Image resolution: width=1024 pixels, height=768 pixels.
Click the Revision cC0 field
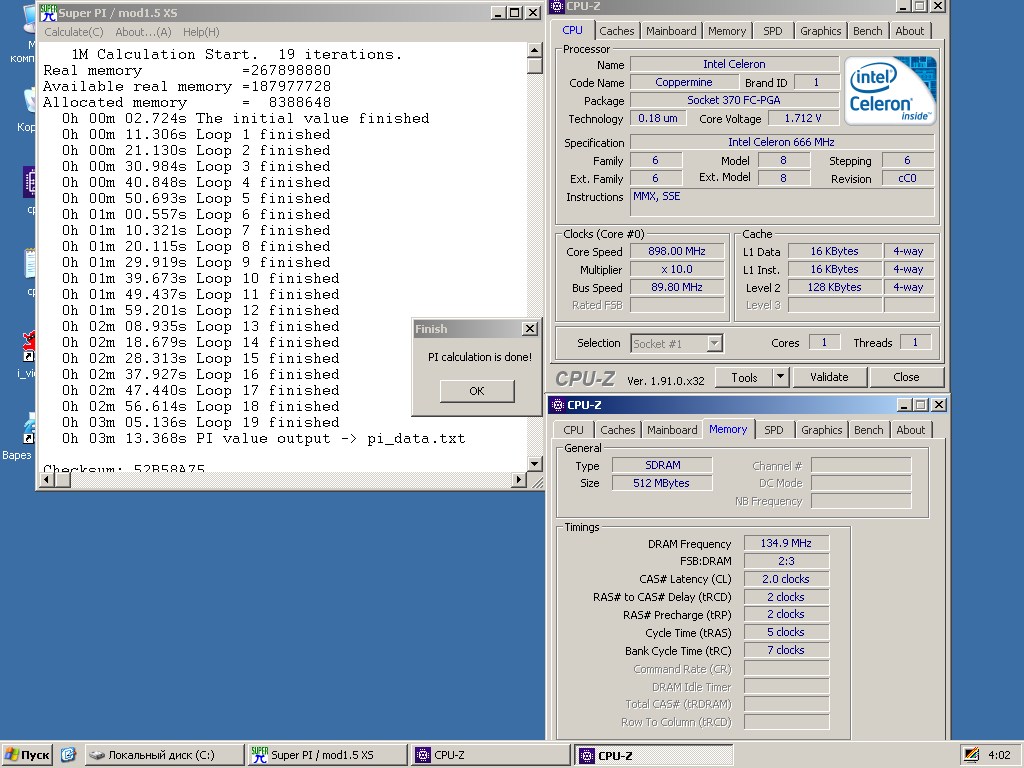[908, 178]
